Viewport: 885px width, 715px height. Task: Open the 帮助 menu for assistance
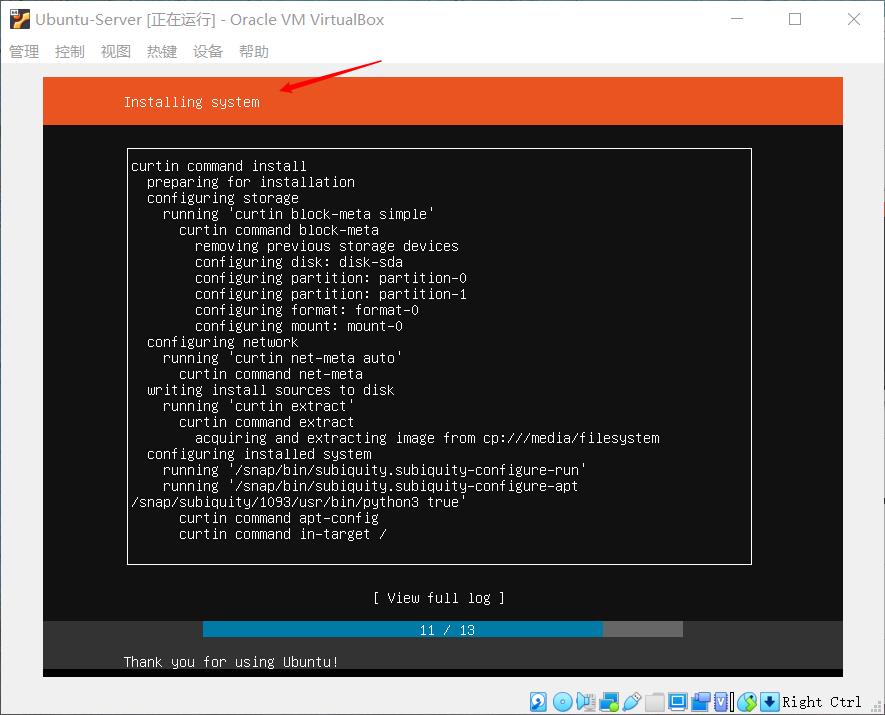coord(254,51)
